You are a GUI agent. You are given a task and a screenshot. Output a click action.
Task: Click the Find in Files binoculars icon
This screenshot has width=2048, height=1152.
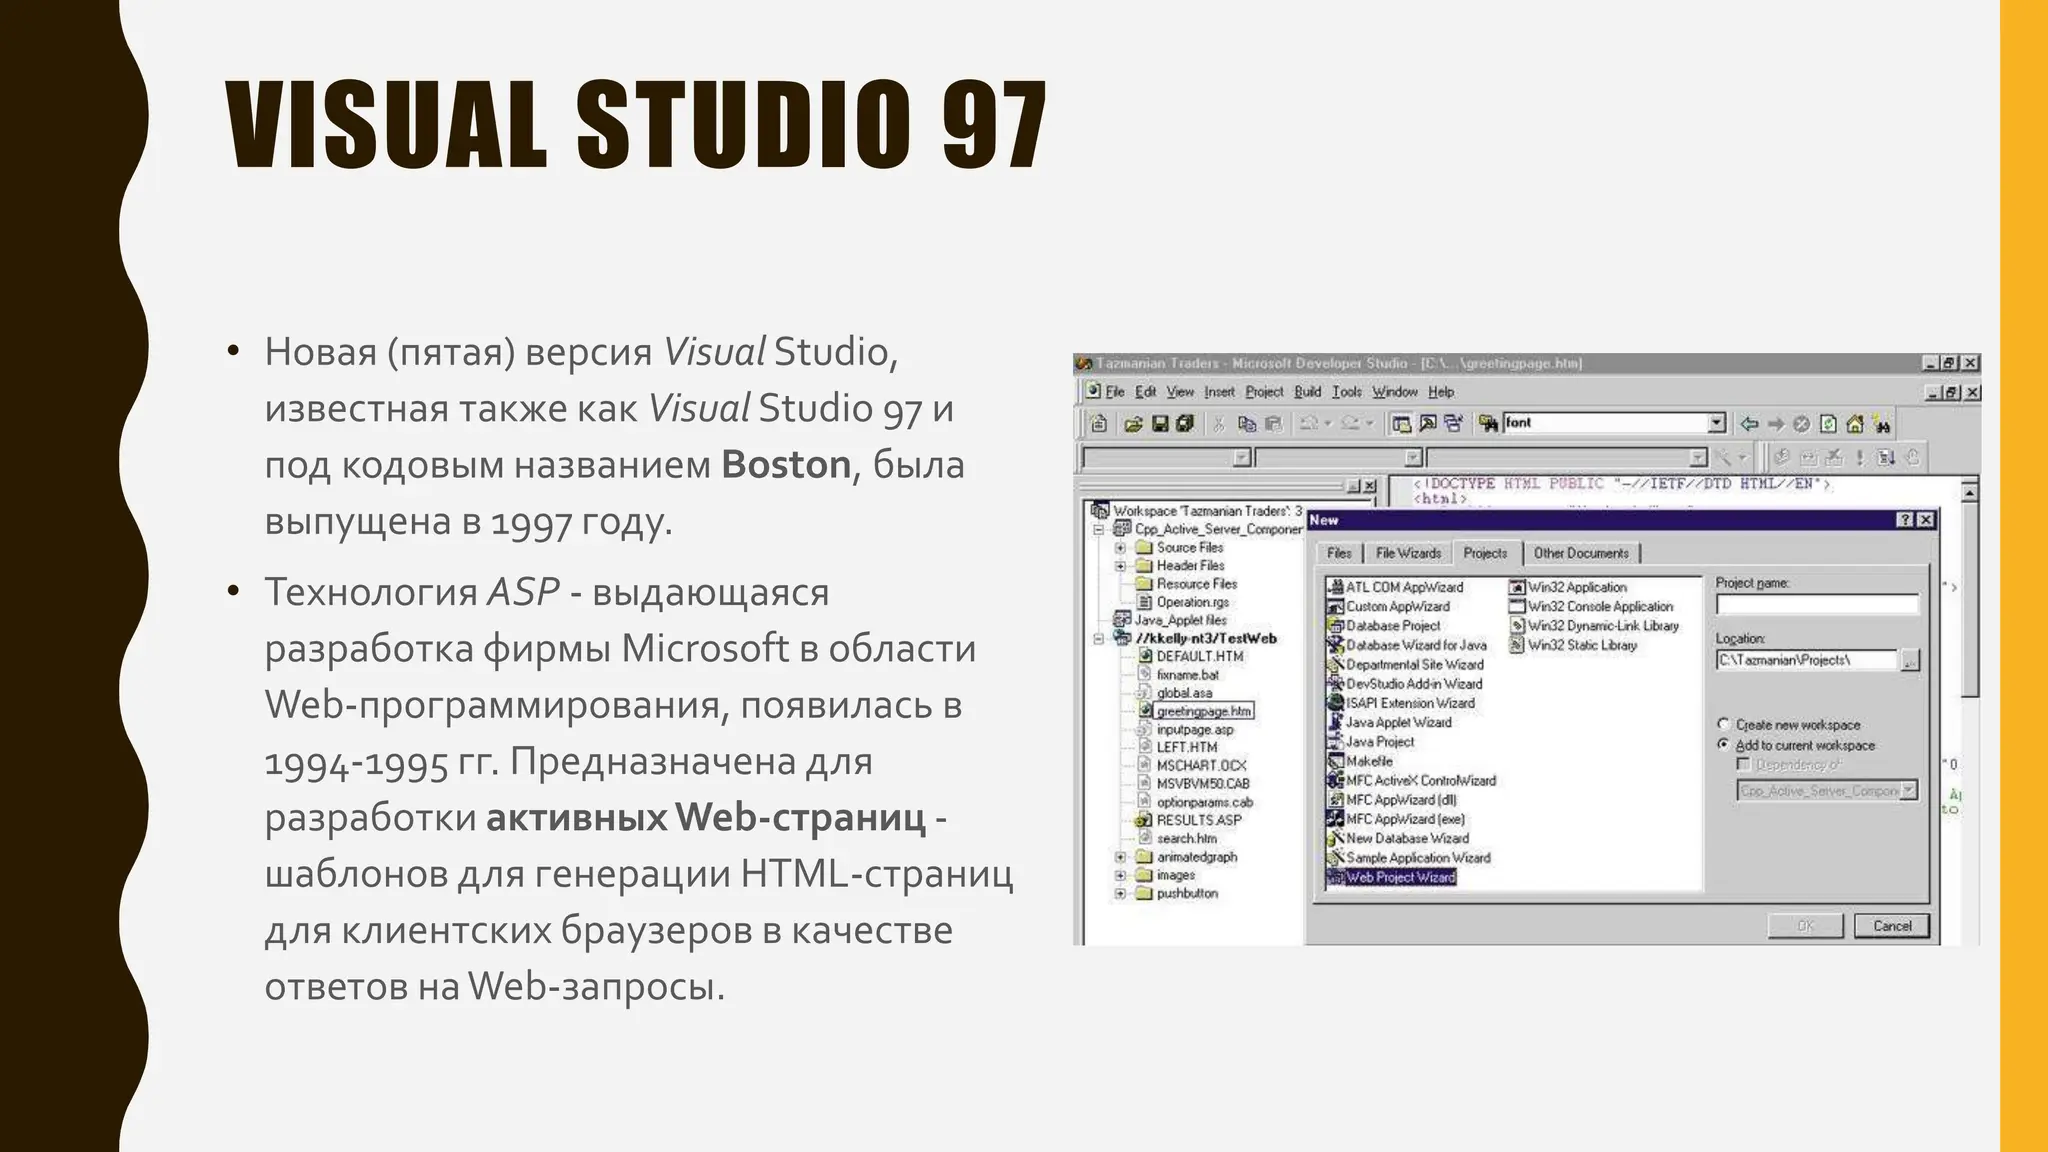click(x=1487, y=424)
